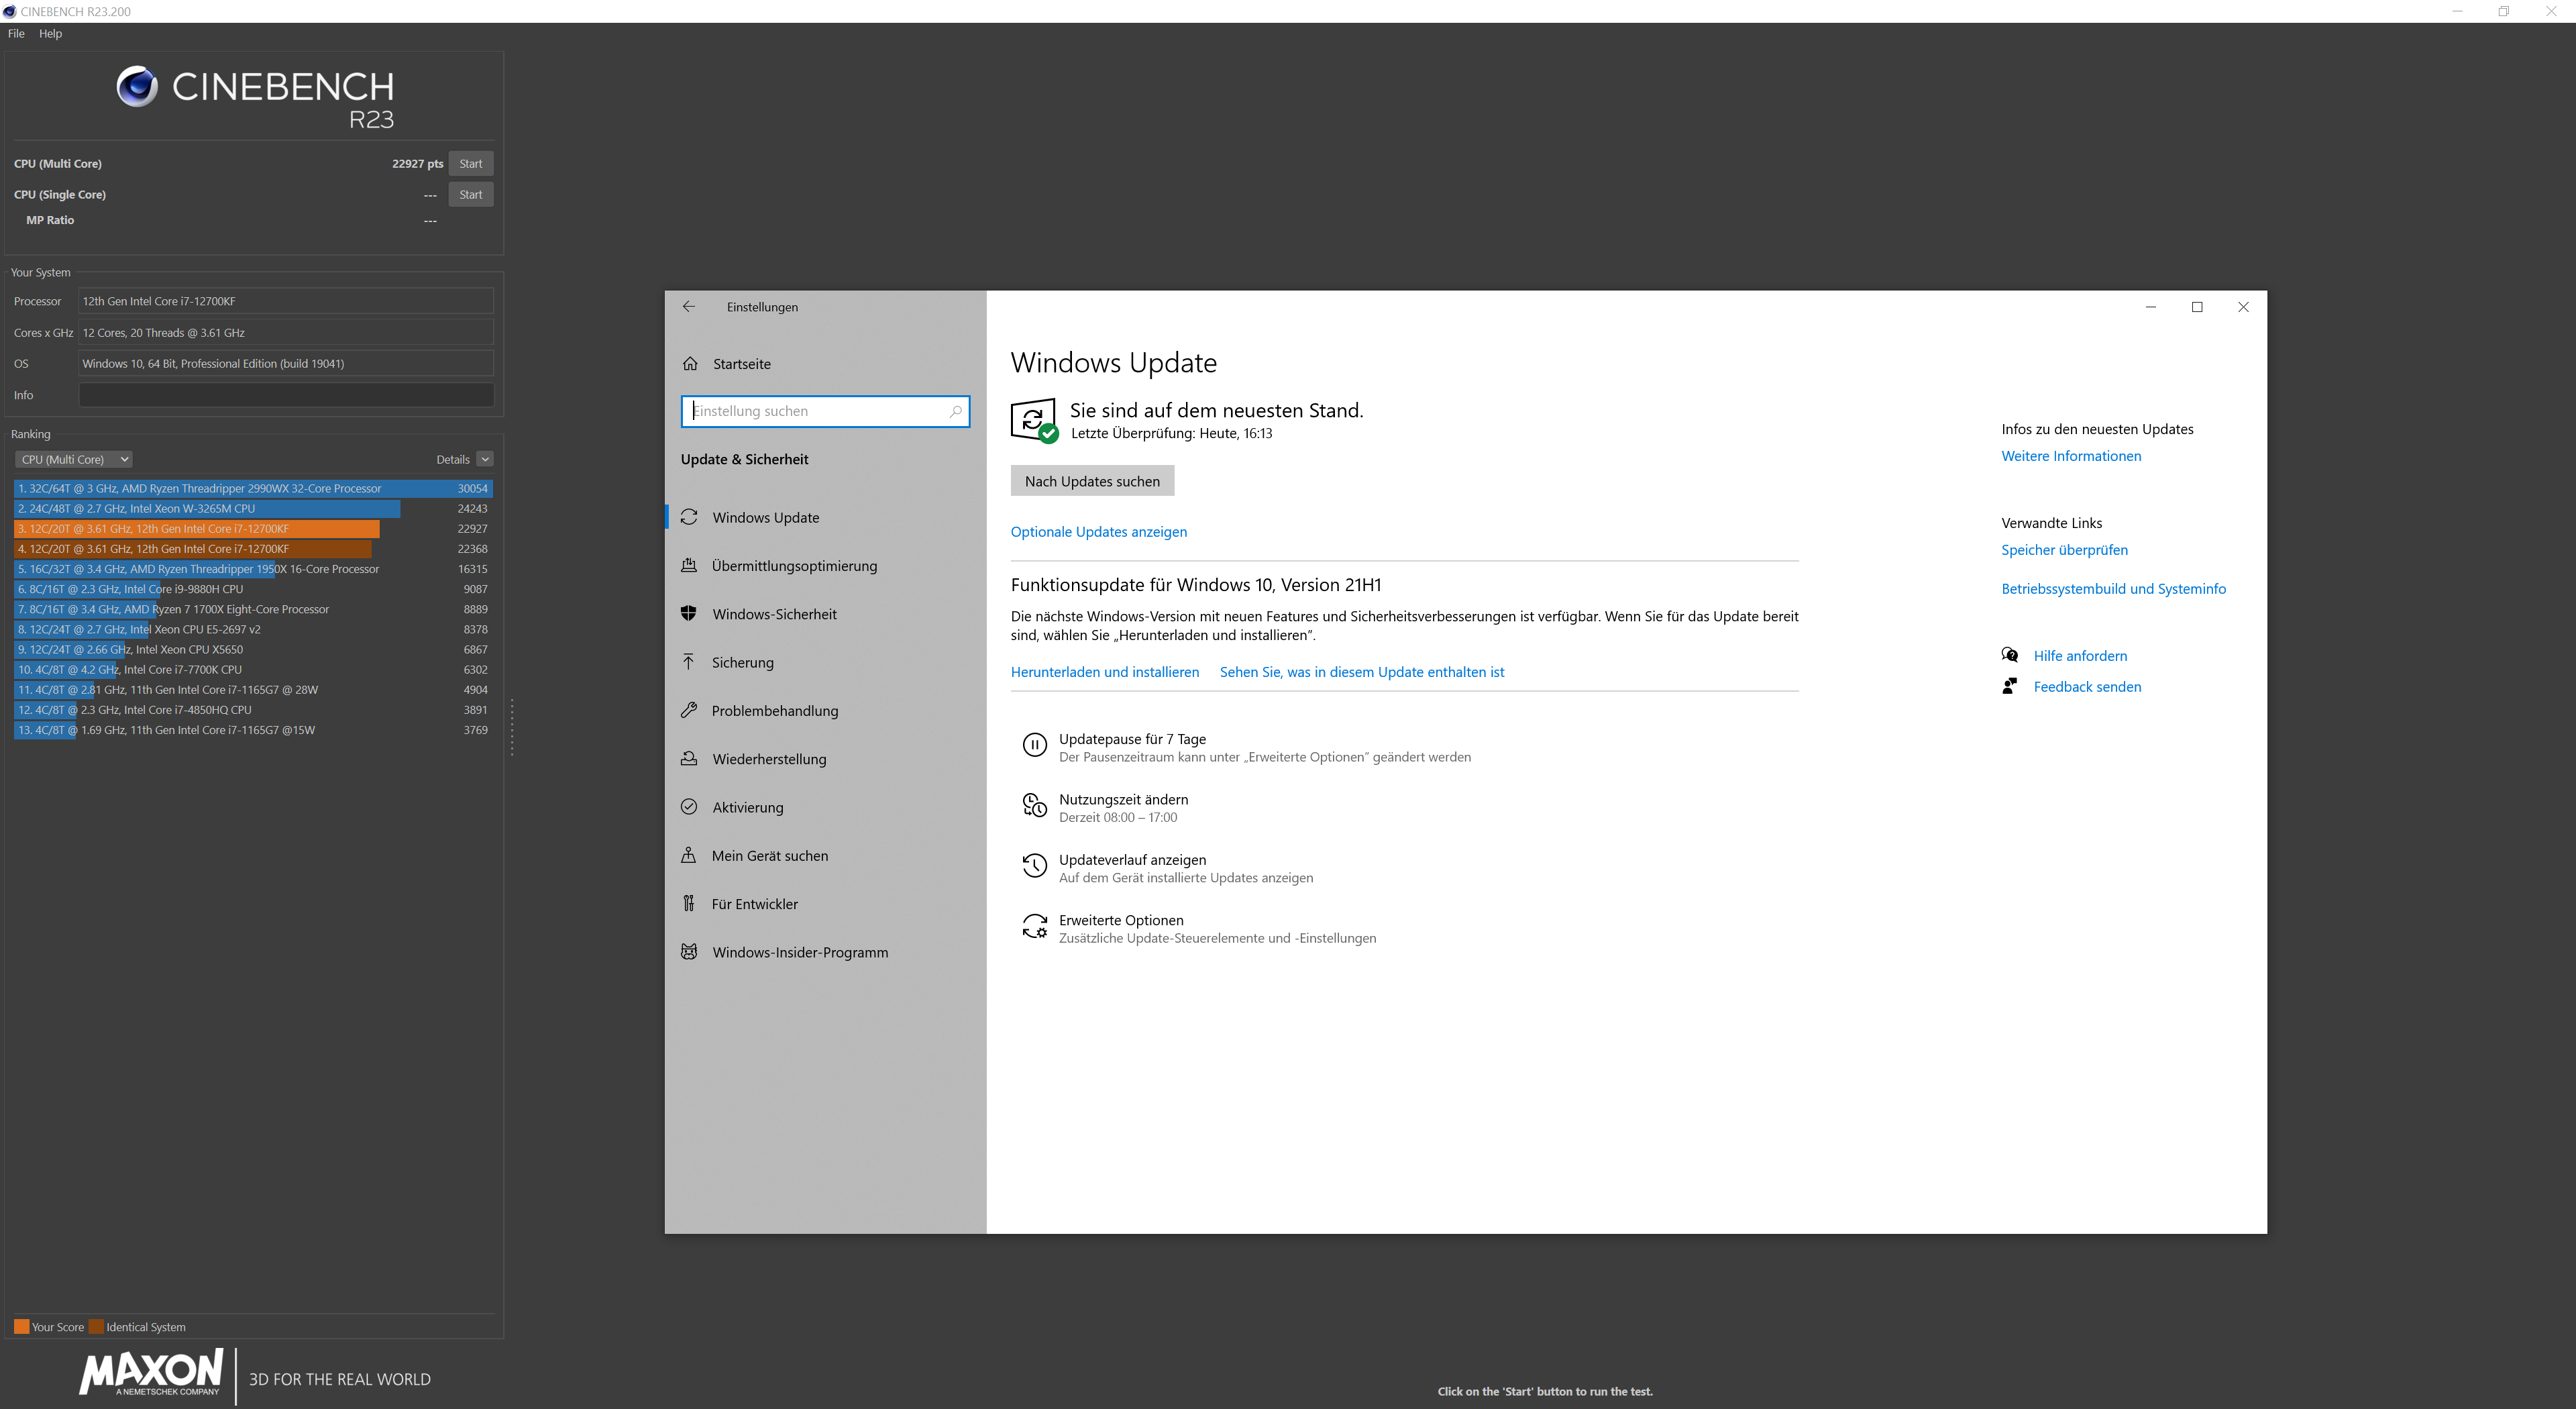Click the back arrow in Einstellungen

[x=689, y=307]
